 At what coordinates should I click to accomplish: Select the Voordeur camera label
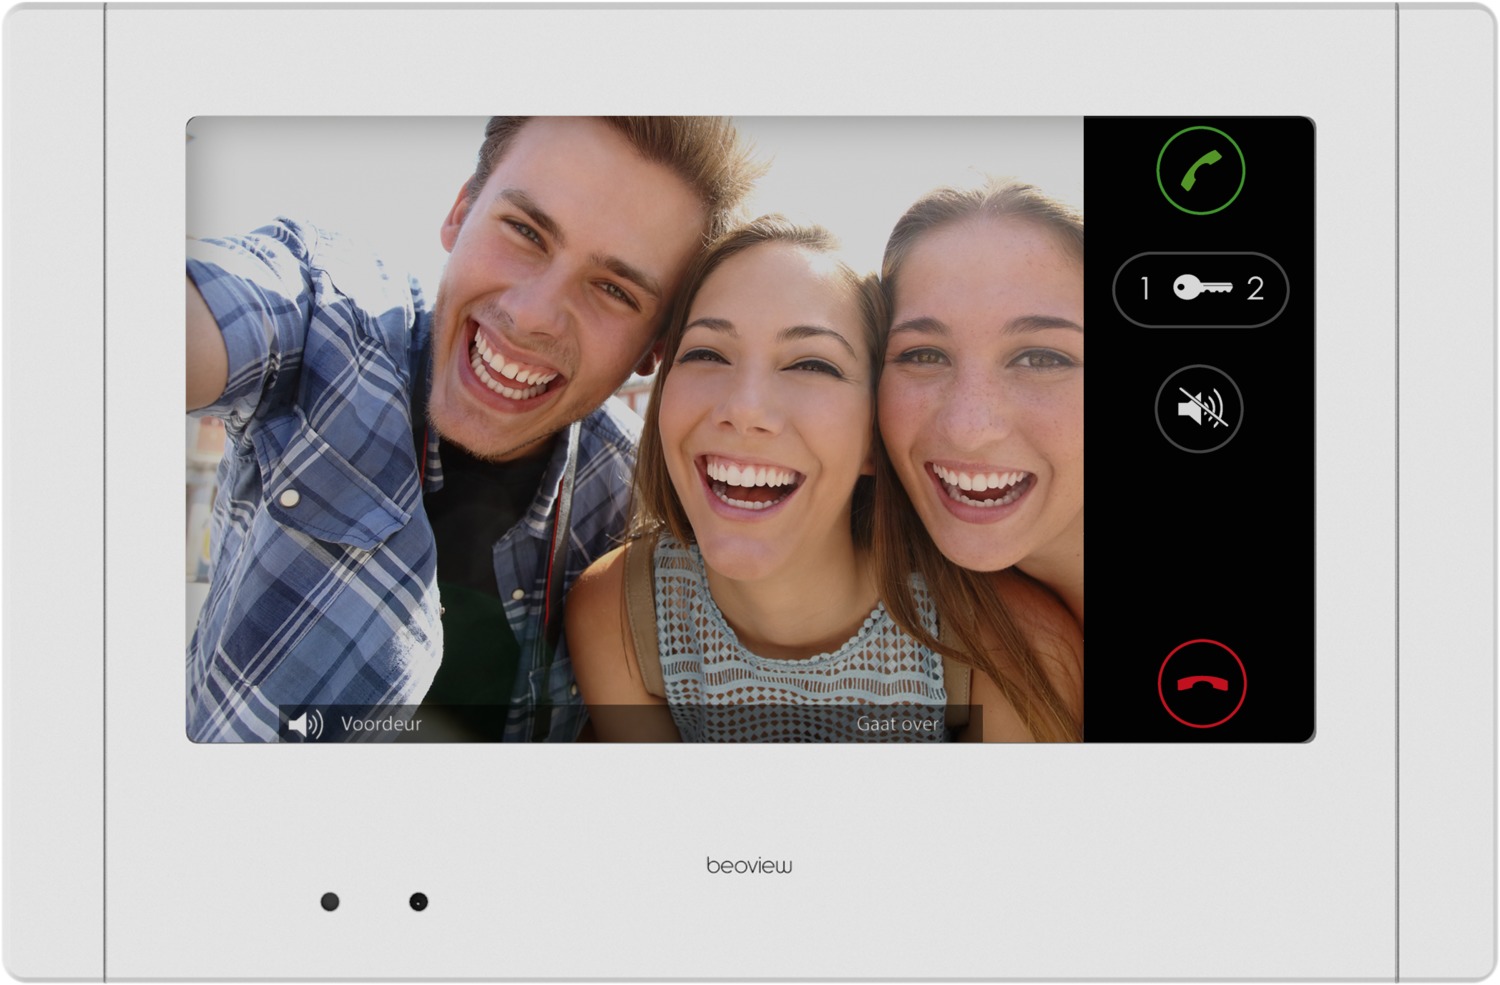tap(381, 723)
